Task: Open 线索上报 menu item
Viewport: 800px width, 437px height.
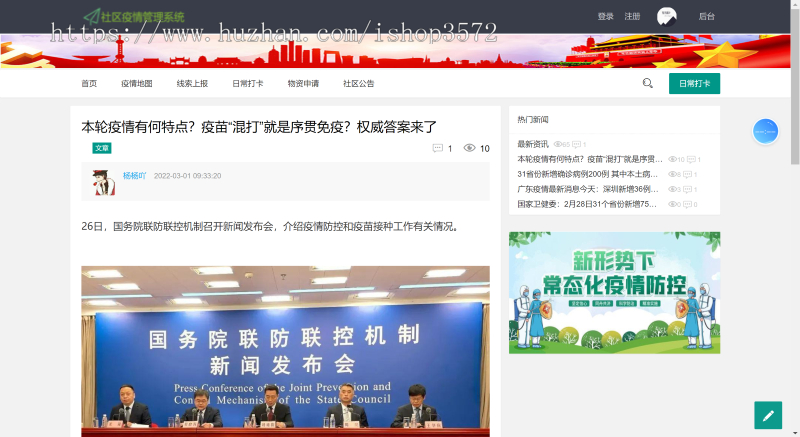Action: point(192,83)
